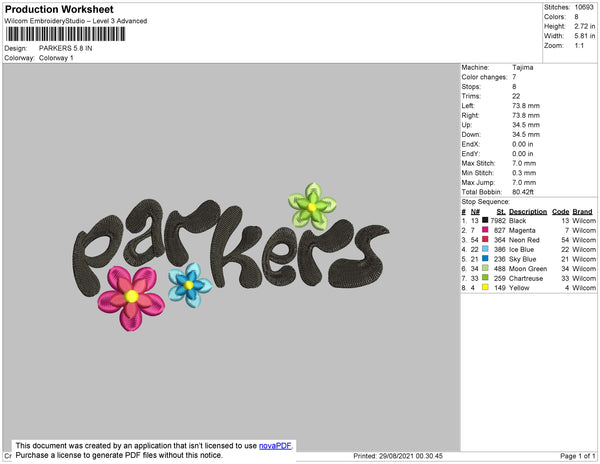Click the Total Bobbin value '80.42ft'

[x=523, y=192]
